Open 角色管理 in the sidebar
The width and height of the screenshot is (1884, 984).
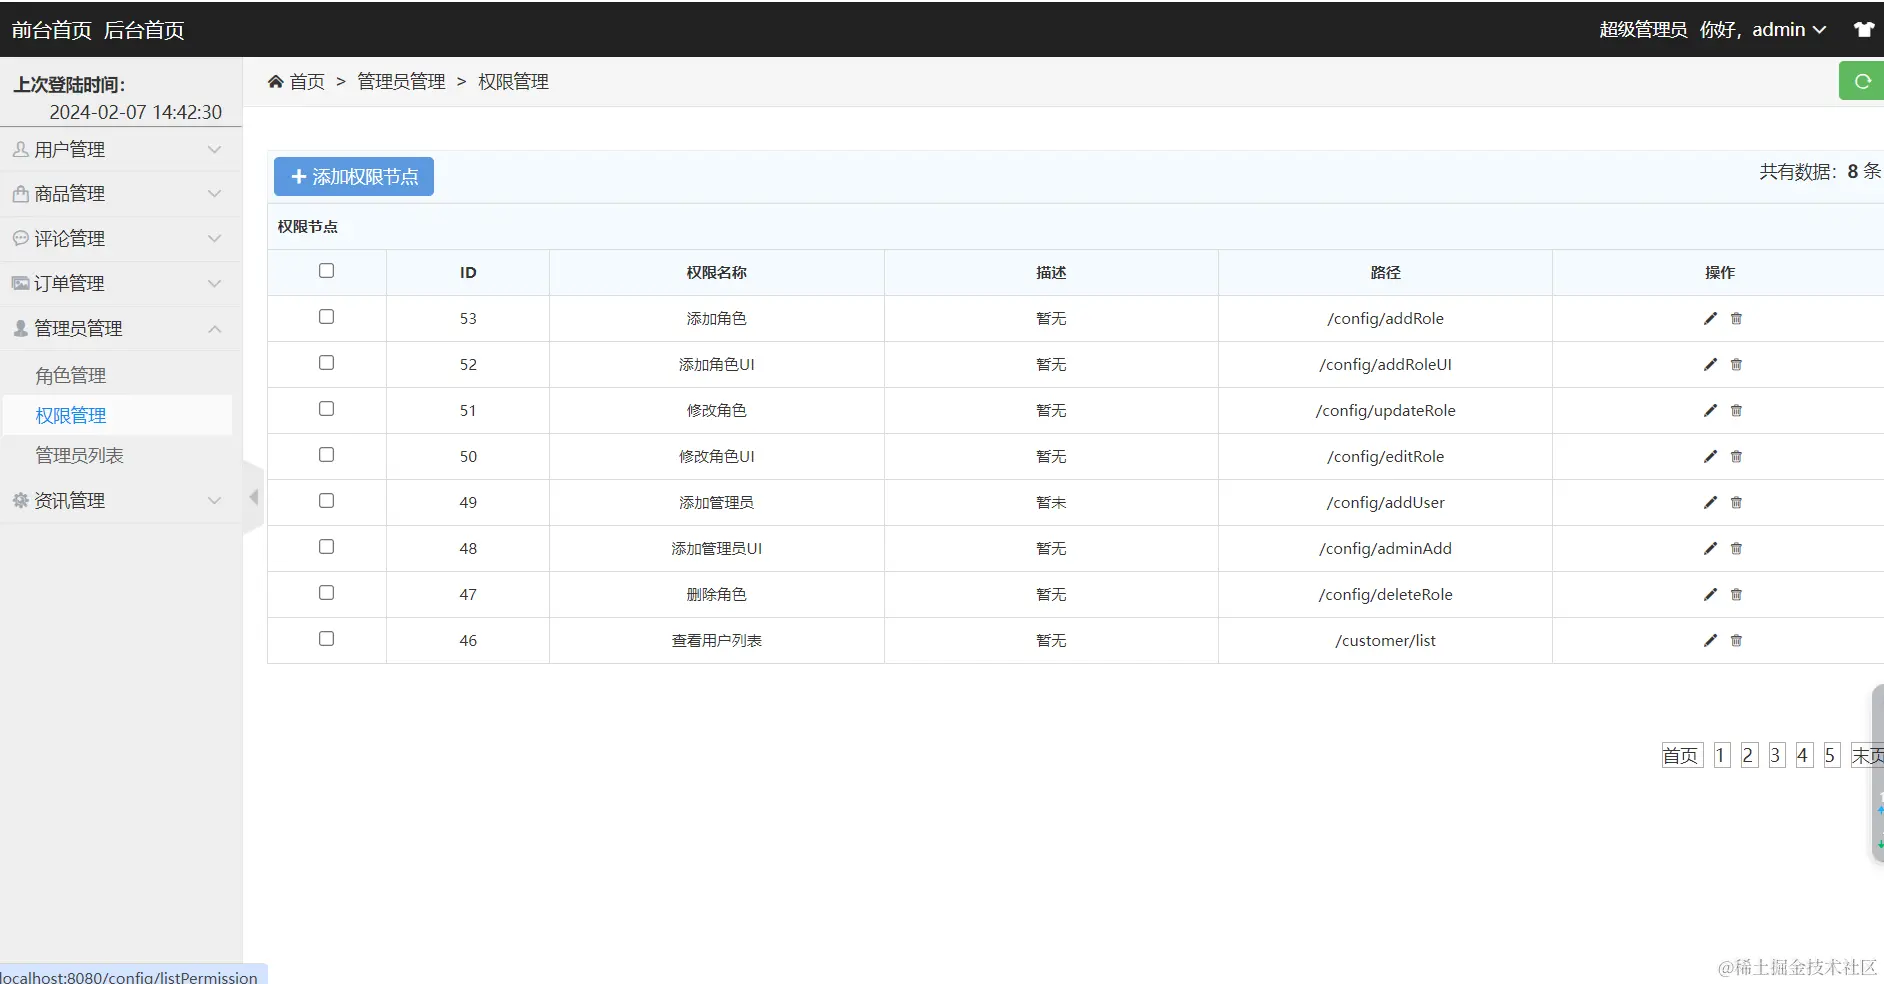click(71, 376)
